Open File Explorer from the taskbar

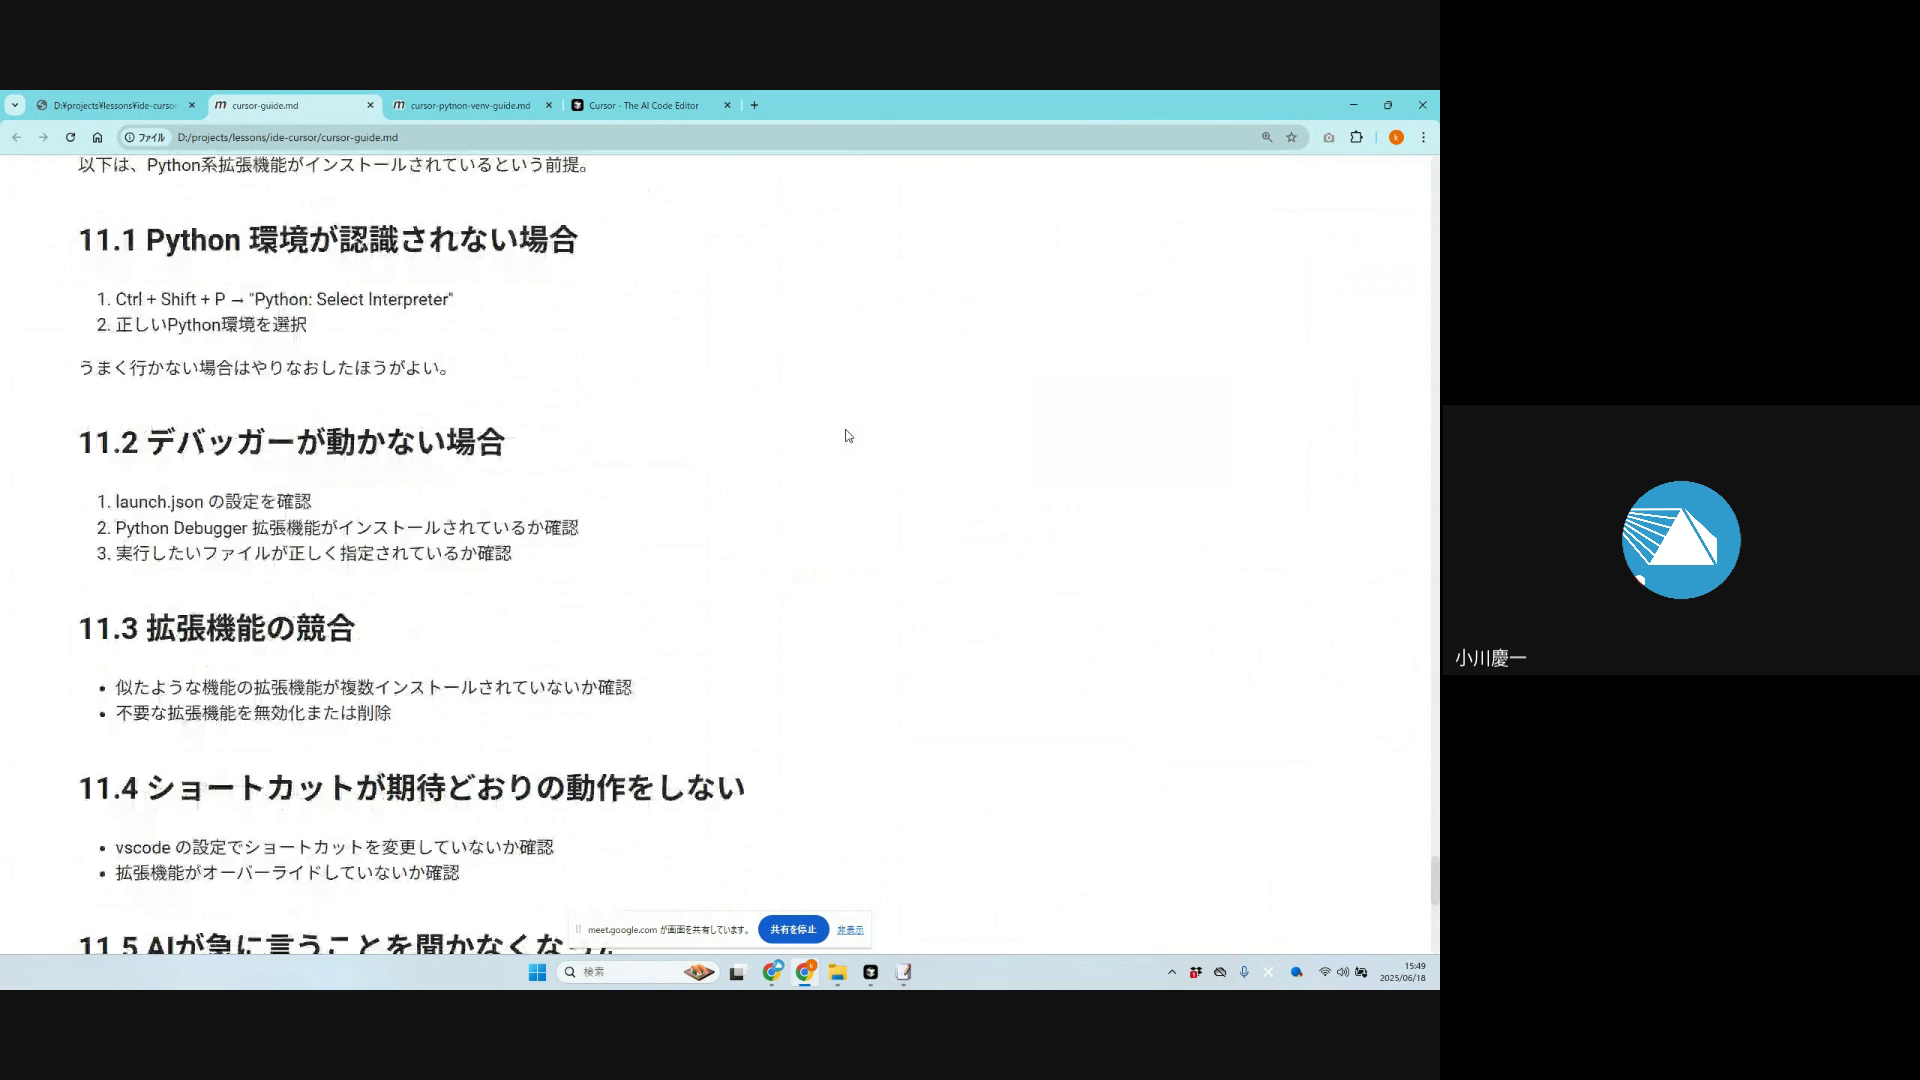(838, 972)
